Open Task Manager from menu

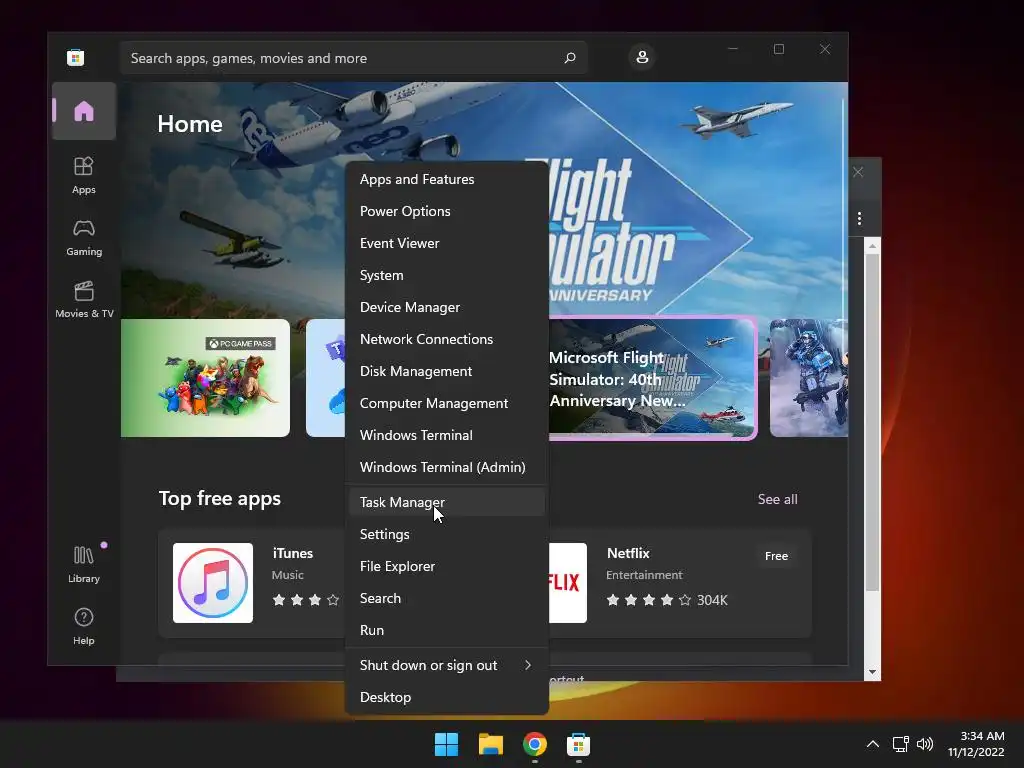447,502
